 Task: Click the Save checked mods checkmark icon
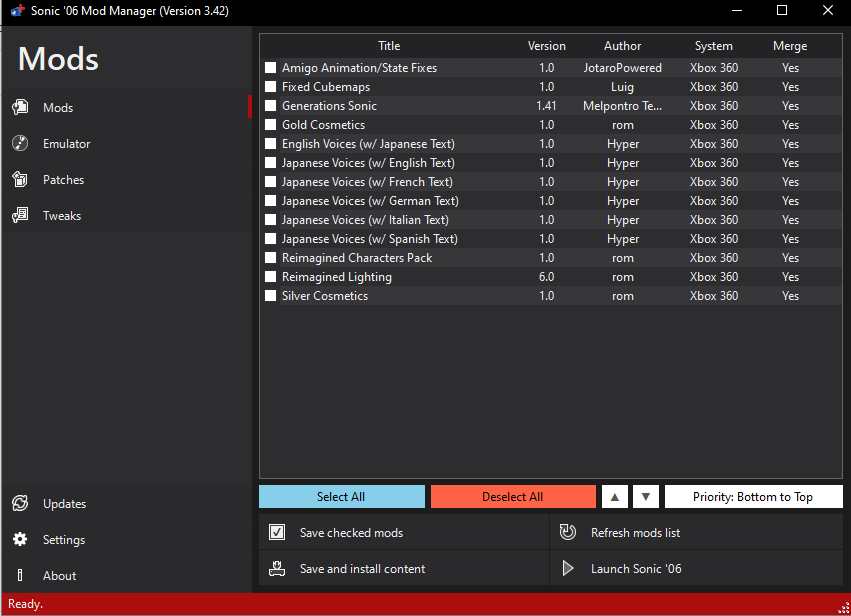277,532
